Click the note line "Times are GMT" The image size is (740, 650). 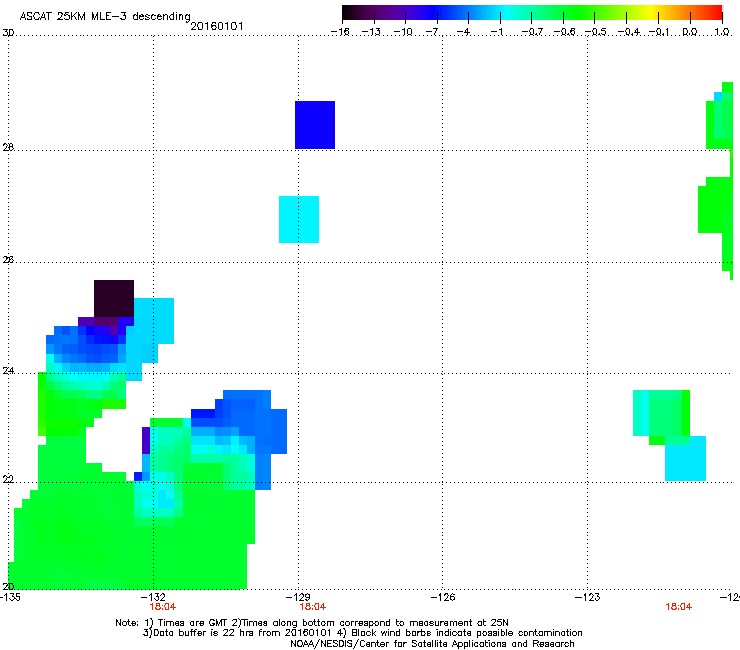(193, 623)
